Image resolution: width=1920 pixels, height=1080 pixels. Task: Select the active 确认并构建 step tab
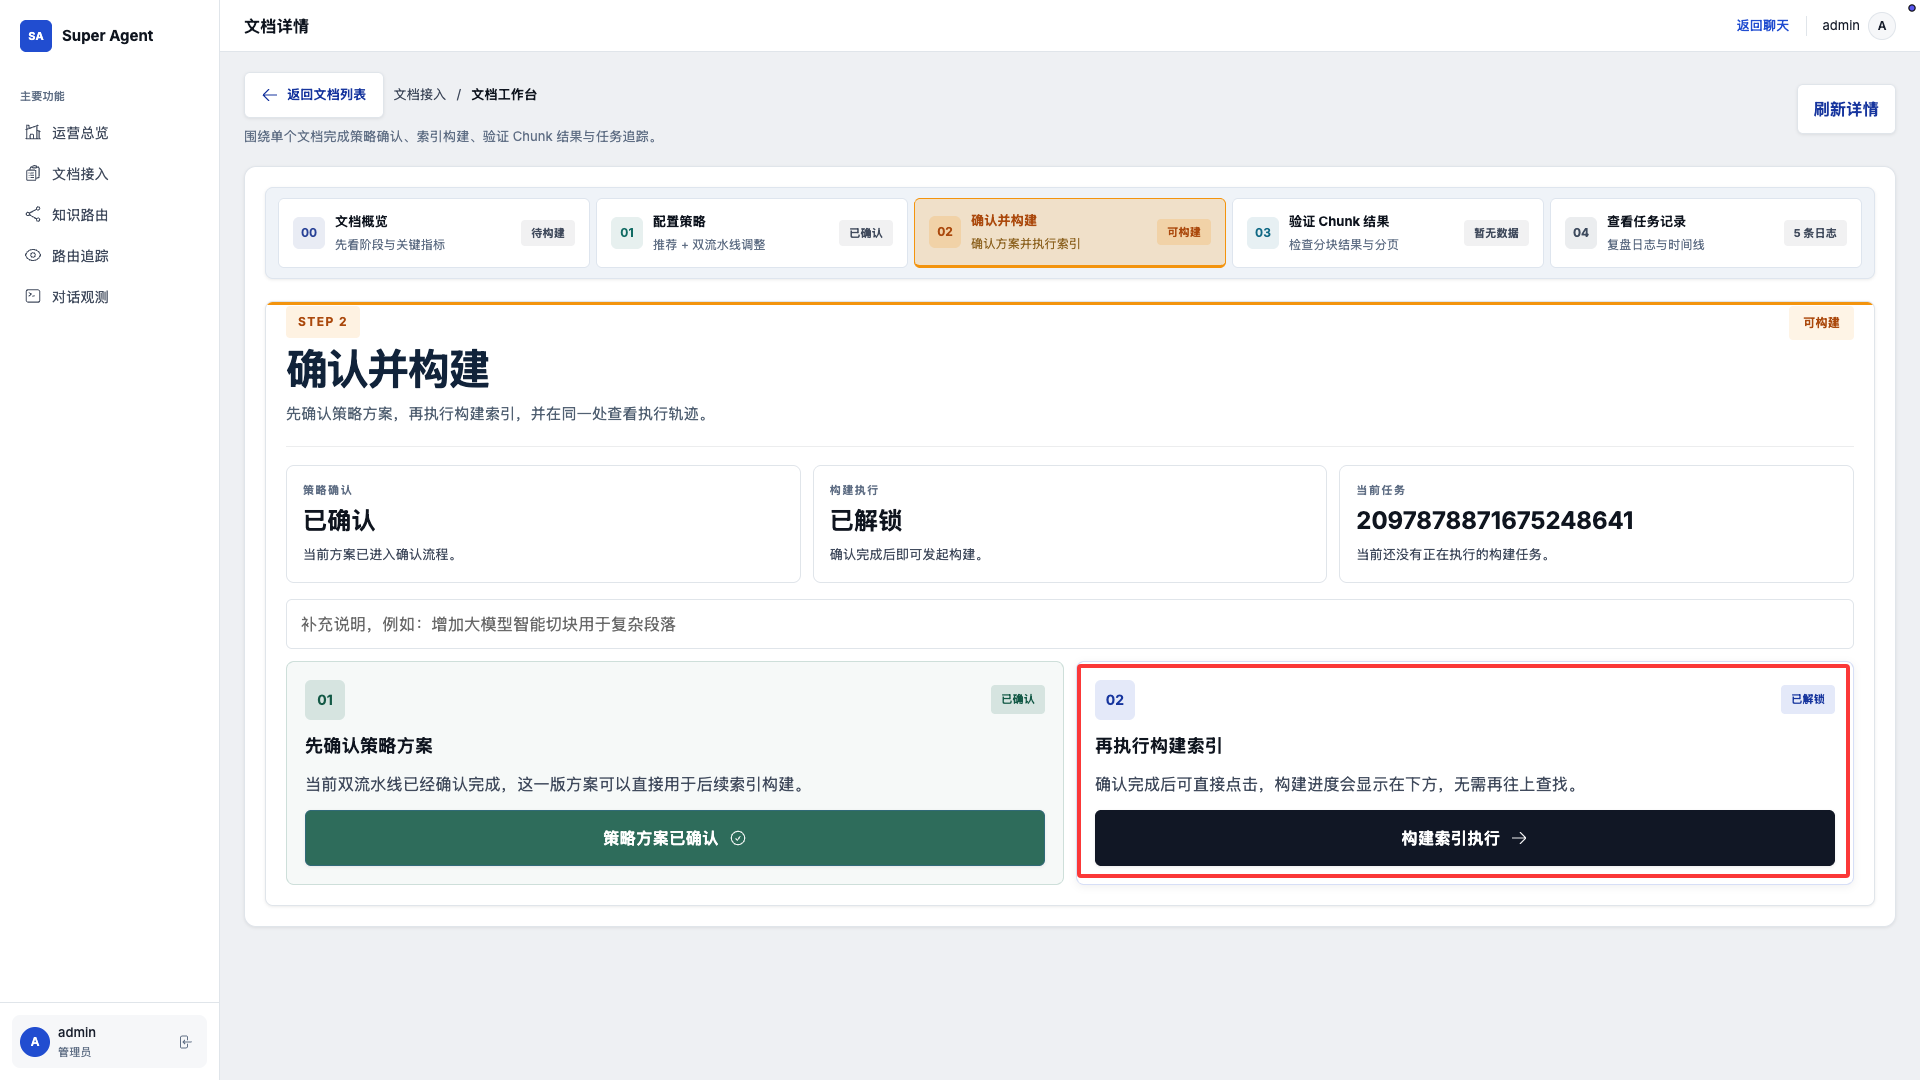[x=1069, y=233]
